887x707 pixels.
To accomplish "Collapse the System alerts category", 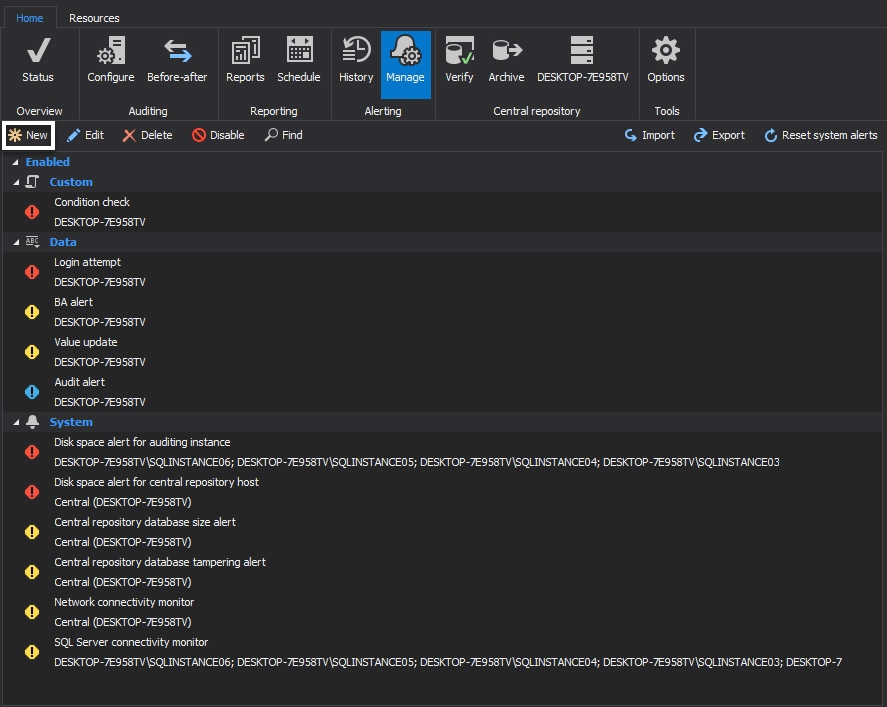I will [x=16, y=423].
